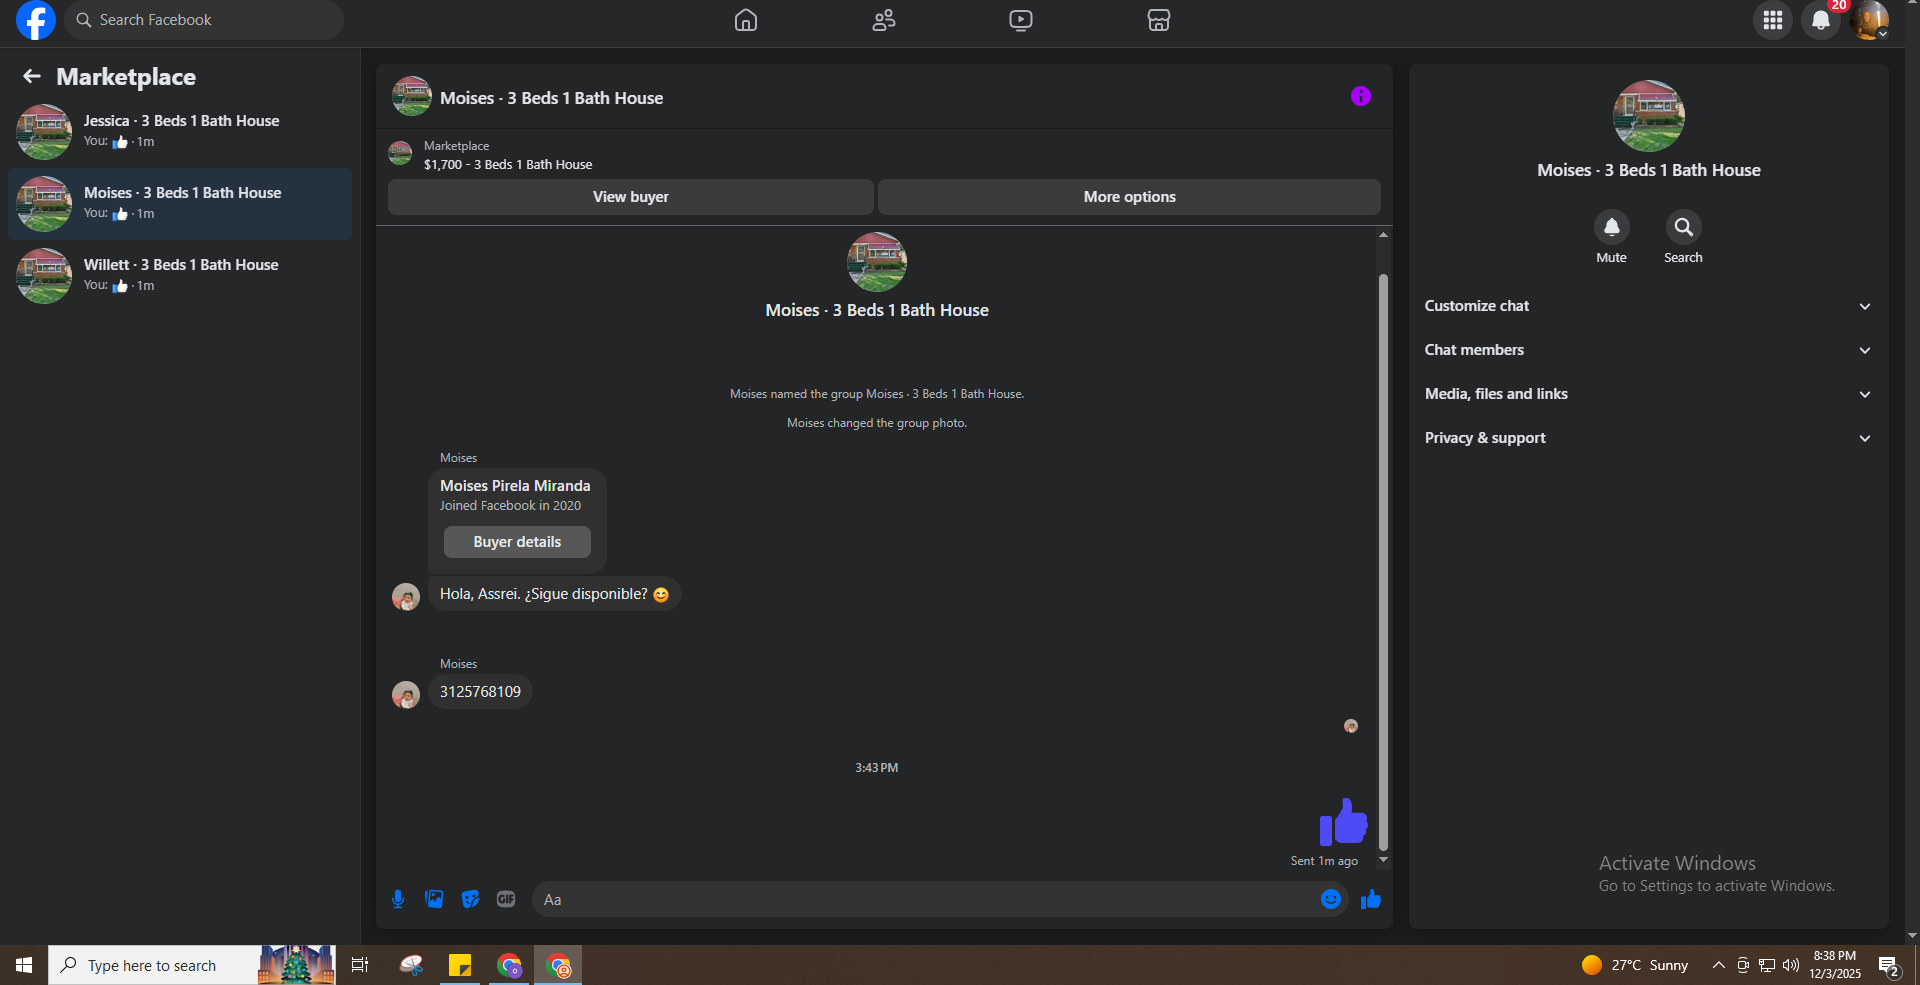Screen dimensions: 1920x985
Task: Click the large house photo in the message thread
Action: pos(877,262)
